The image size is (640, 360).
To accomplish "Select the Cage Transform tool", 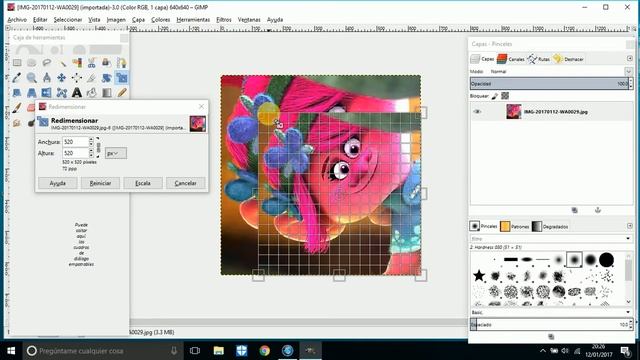I will [62, 93].
